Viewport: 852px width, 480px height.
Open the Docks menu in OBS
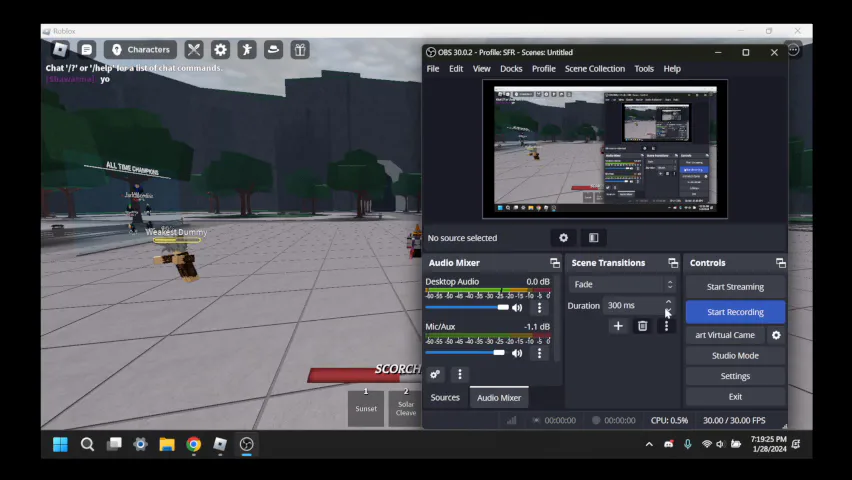pos(511,68)
